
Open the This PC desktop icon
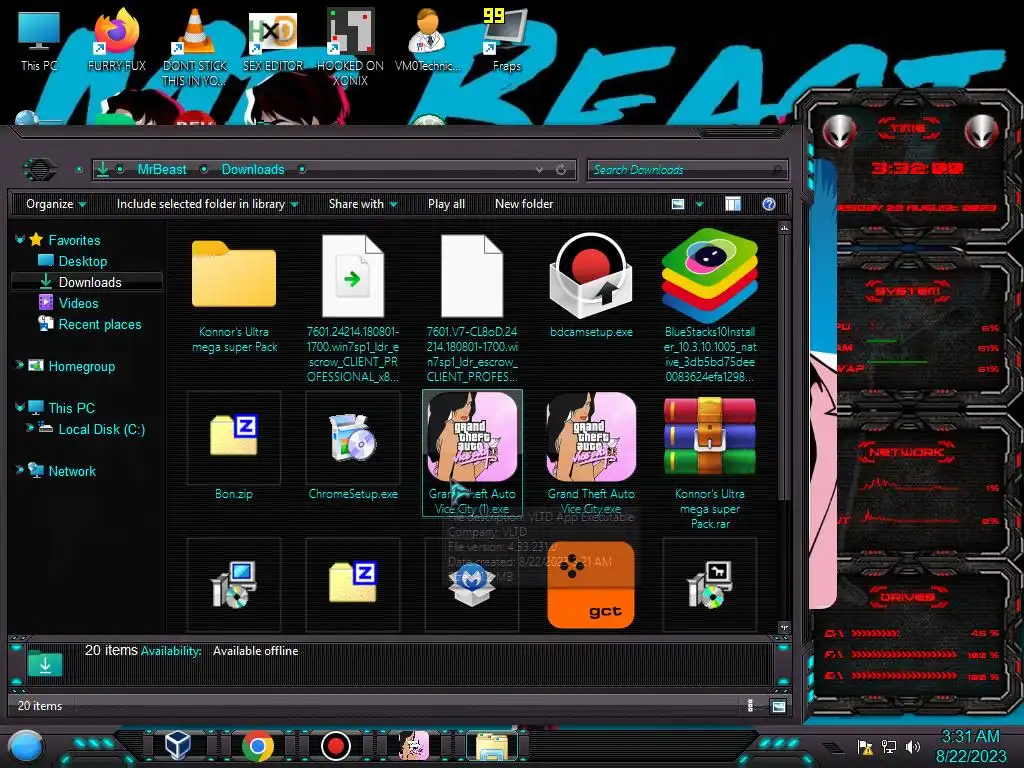point(39,40)
